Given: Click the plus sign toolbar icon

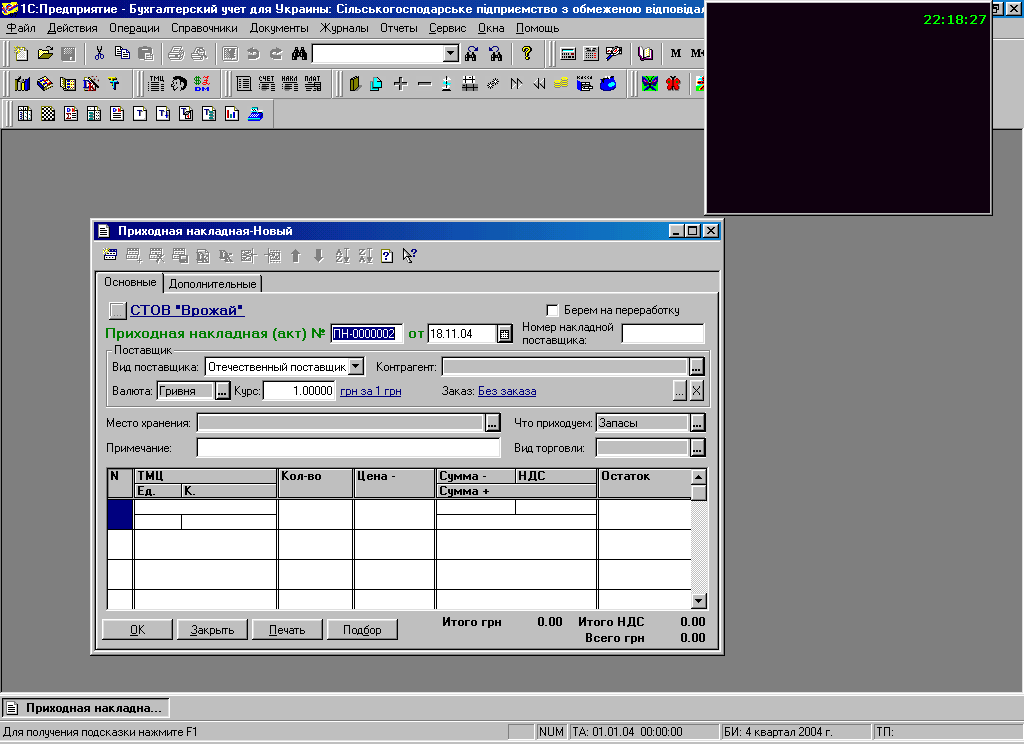Looking at the screenshot, I should click(400, 84).
